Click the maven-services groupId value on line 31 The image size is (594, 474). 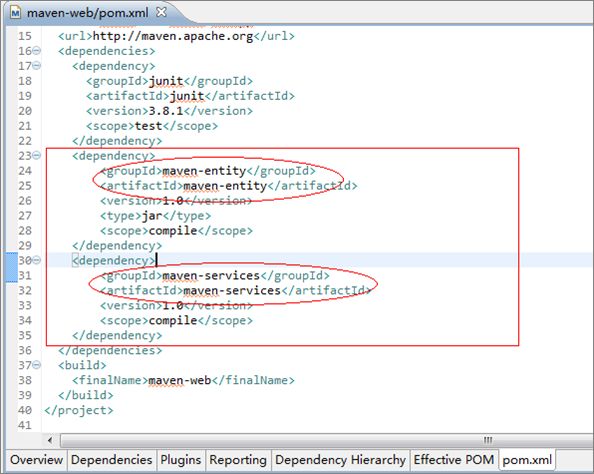pyautogui.click(x=211, y=275)
